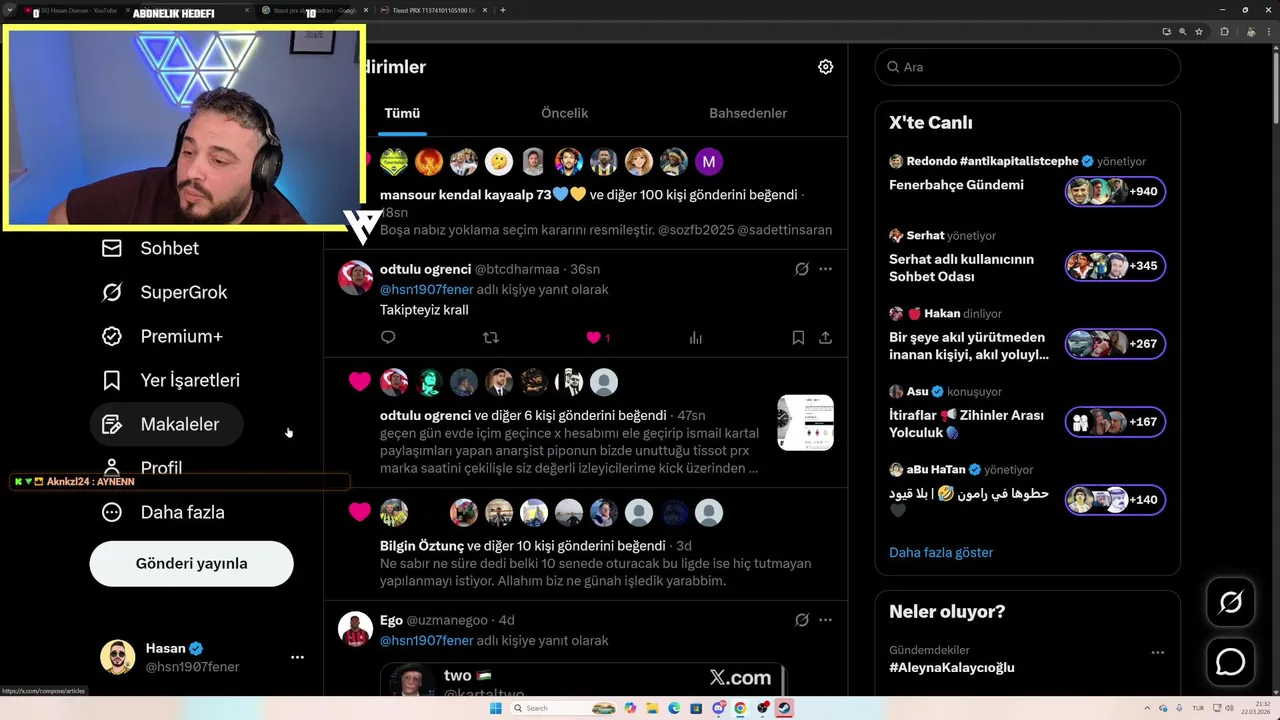
Task: Open new browser tab
Action: tap(502, 10)
